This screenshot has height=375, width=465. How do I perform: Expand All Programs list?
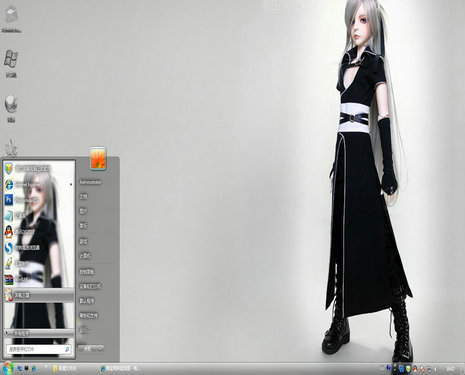pyautogui.click(x=39, y=333)
